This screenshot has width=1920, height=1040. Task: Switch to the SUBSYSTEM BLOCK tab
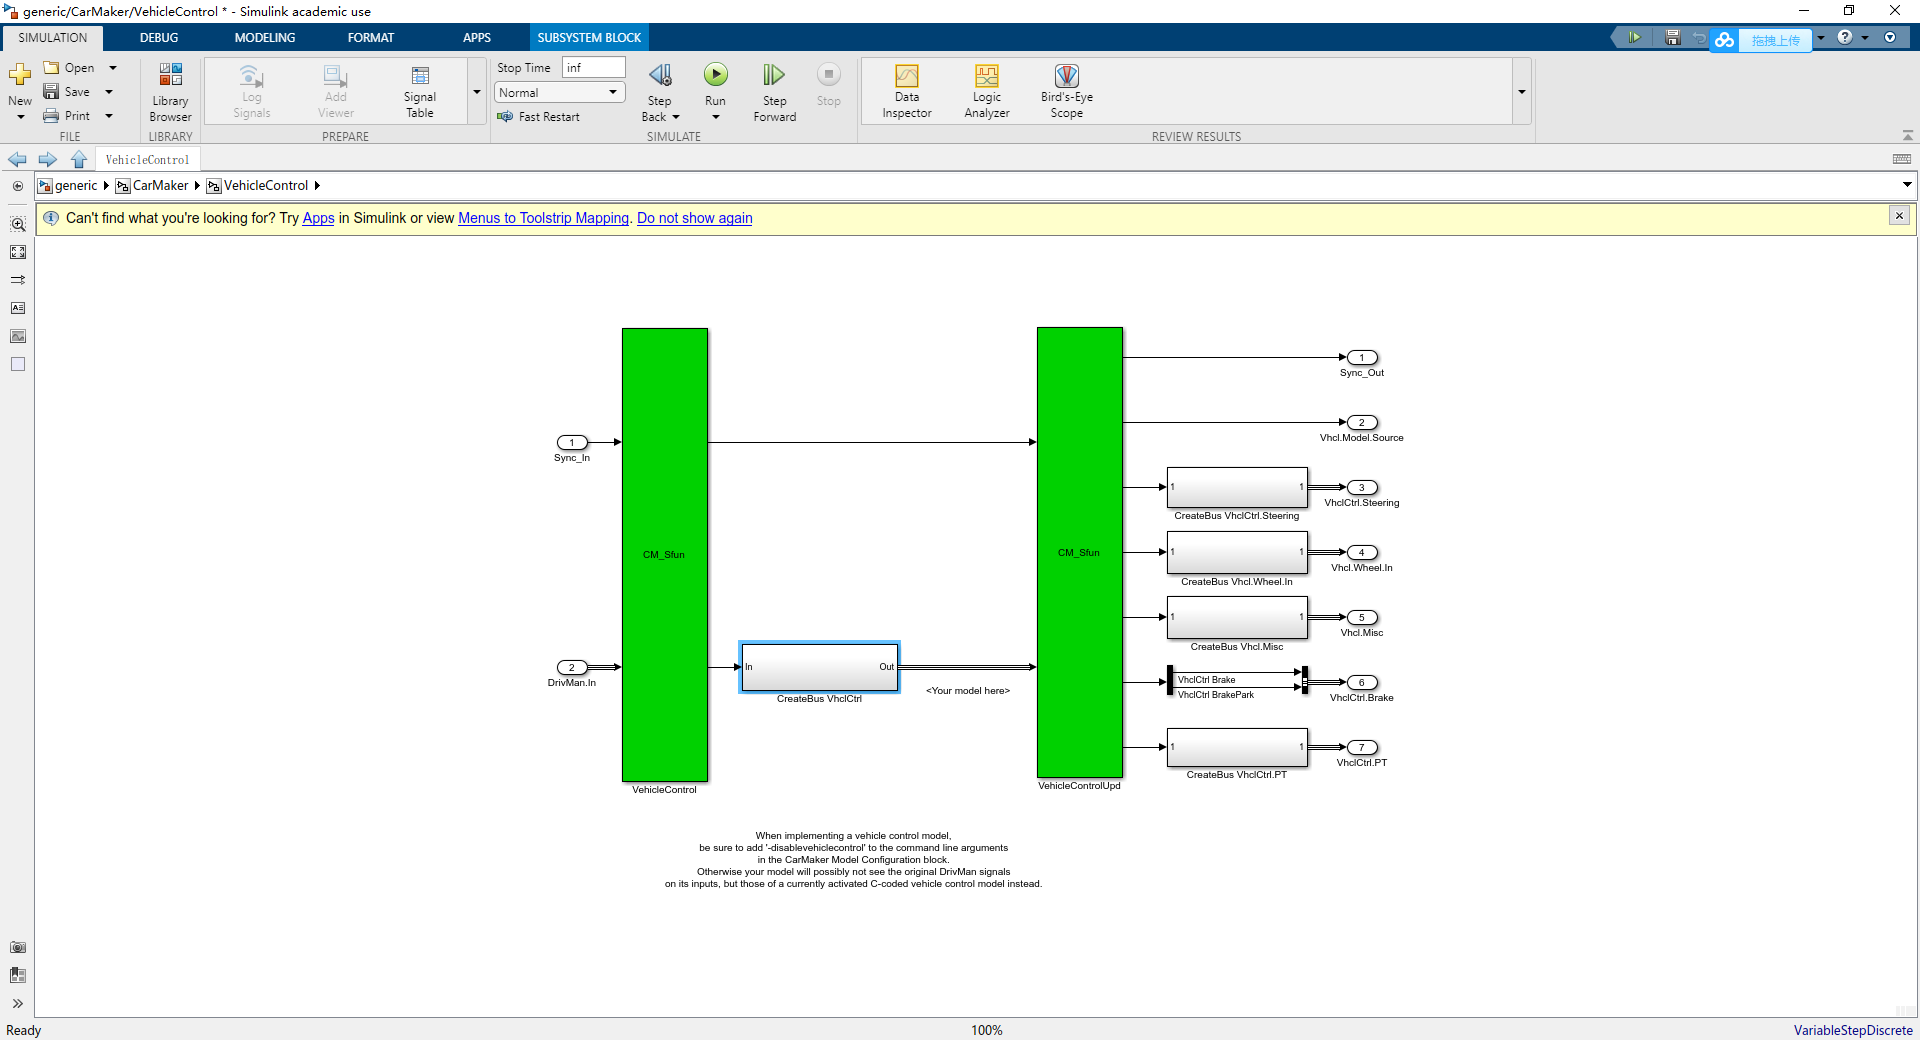click(589, 38)
